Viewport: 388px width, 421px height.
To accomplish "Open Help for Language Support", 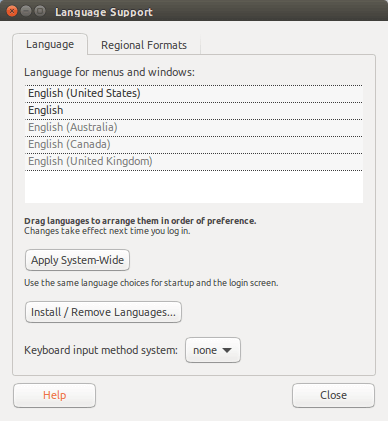I will point(55,395).
